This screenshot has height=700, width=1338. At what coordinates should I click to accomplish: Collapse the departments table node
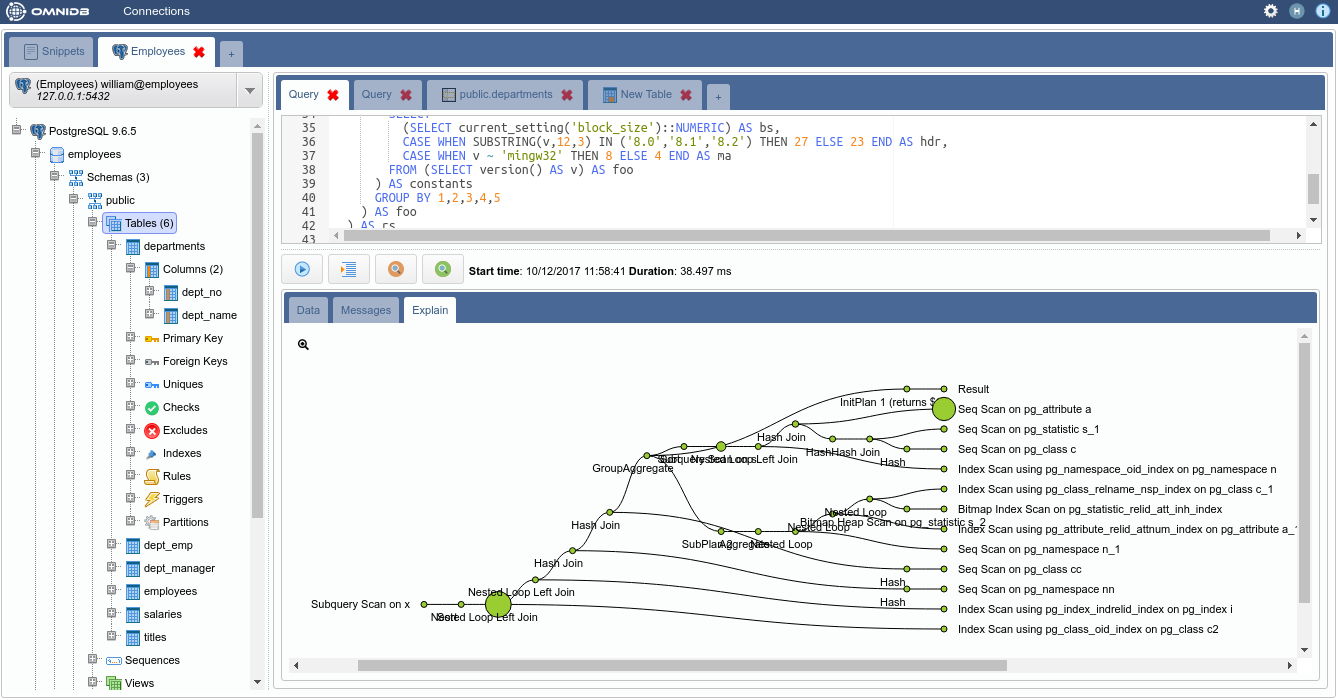[x=111, y=245]
